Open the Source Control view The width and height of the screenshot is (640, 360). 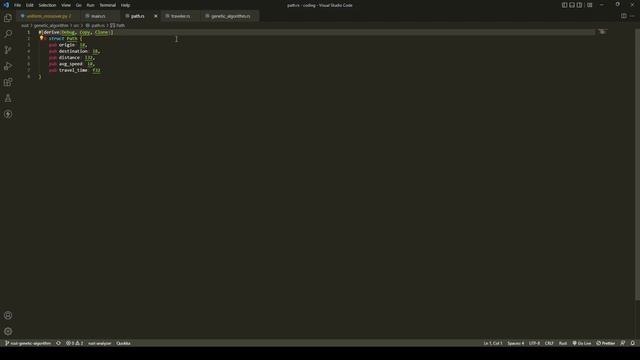pyautogui.click(x=8, y=50)
